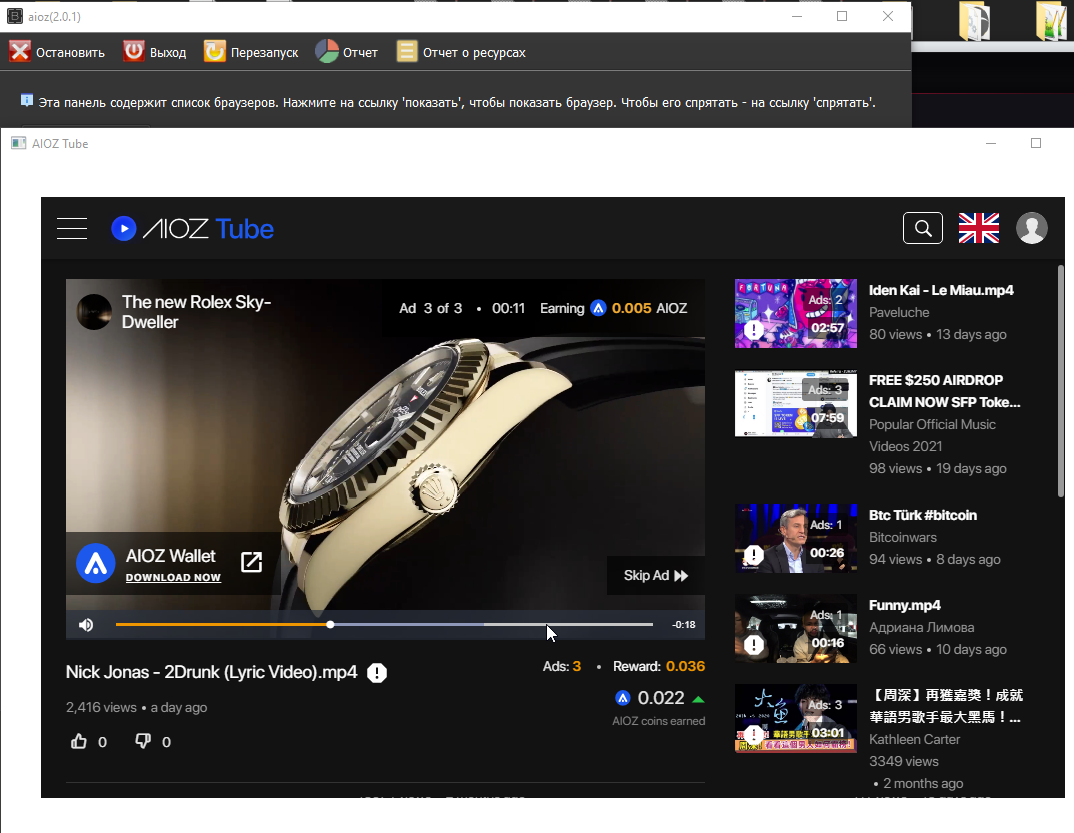
Task: Click aioz(2.0.1) window title icon
Action: pyautogui.click(x=14, y=16)
